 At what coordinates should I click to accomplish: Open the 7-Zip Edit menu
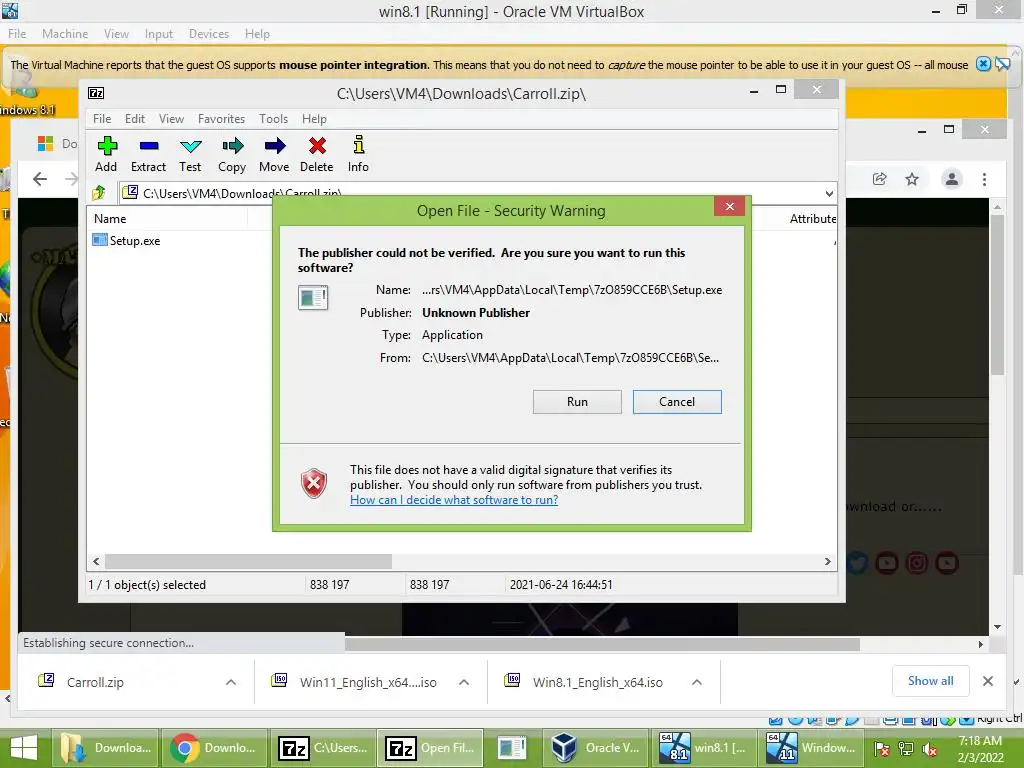point(135,119)
